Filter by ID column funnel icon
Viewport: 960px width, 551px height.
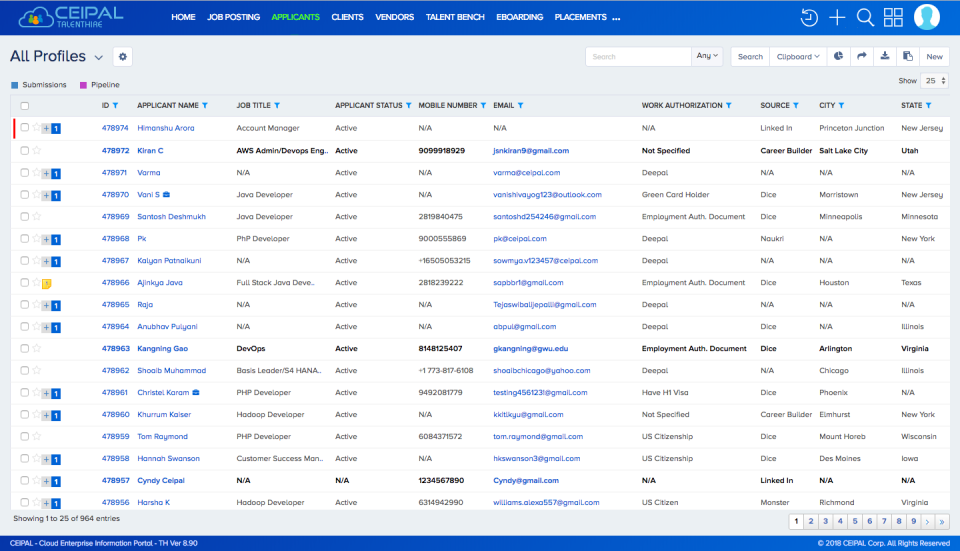pyautogui.click(x=115, y=105)
